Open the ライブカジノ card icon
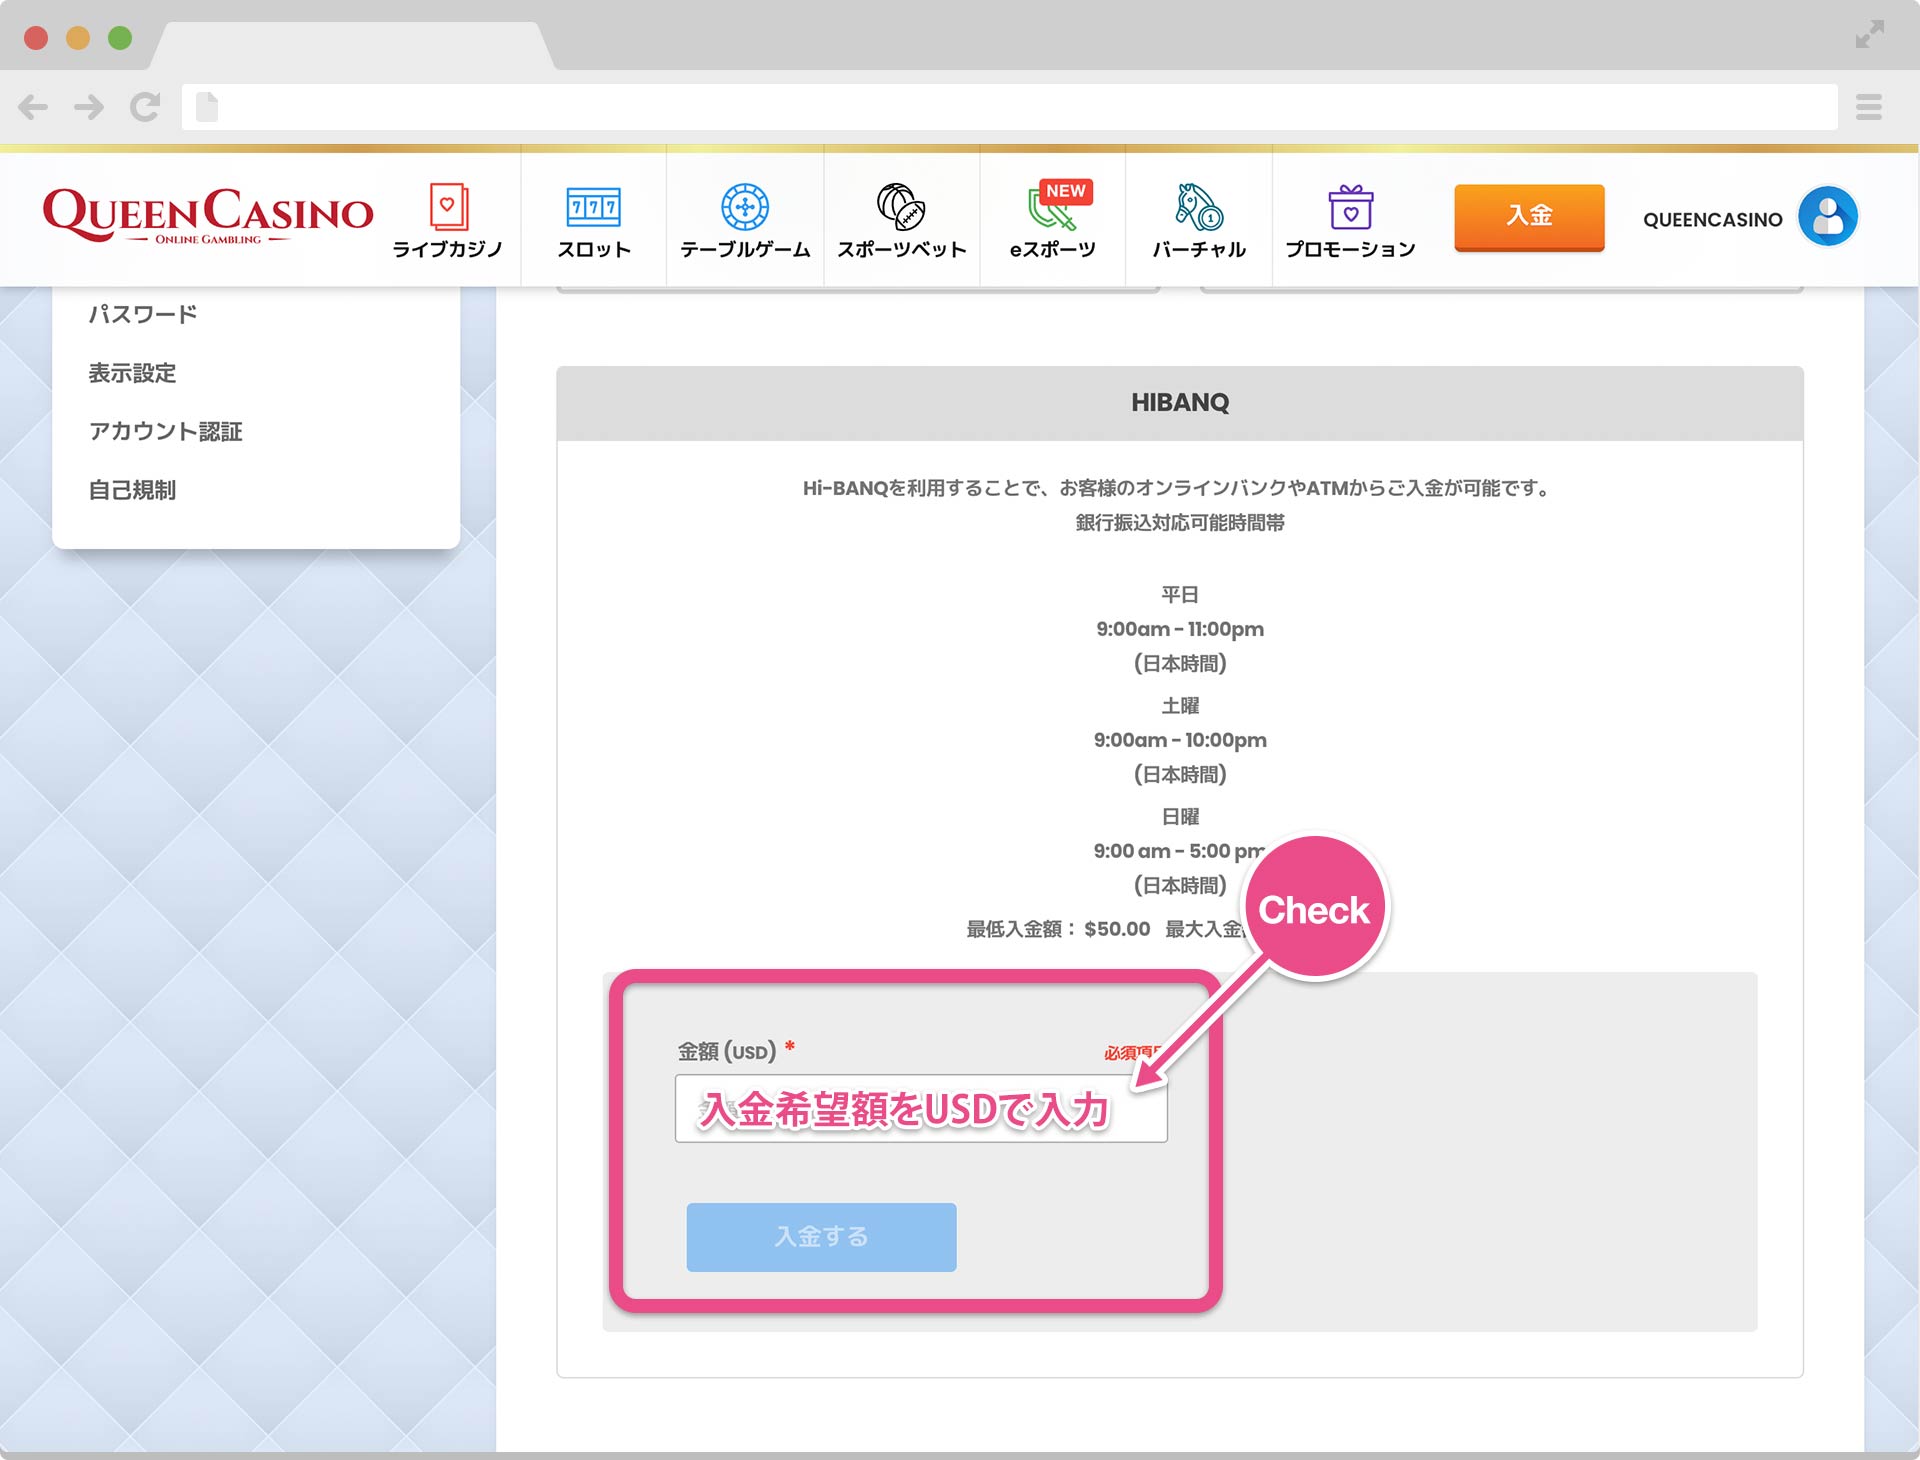The image size is (1920, 1460). tap(448, 207)
